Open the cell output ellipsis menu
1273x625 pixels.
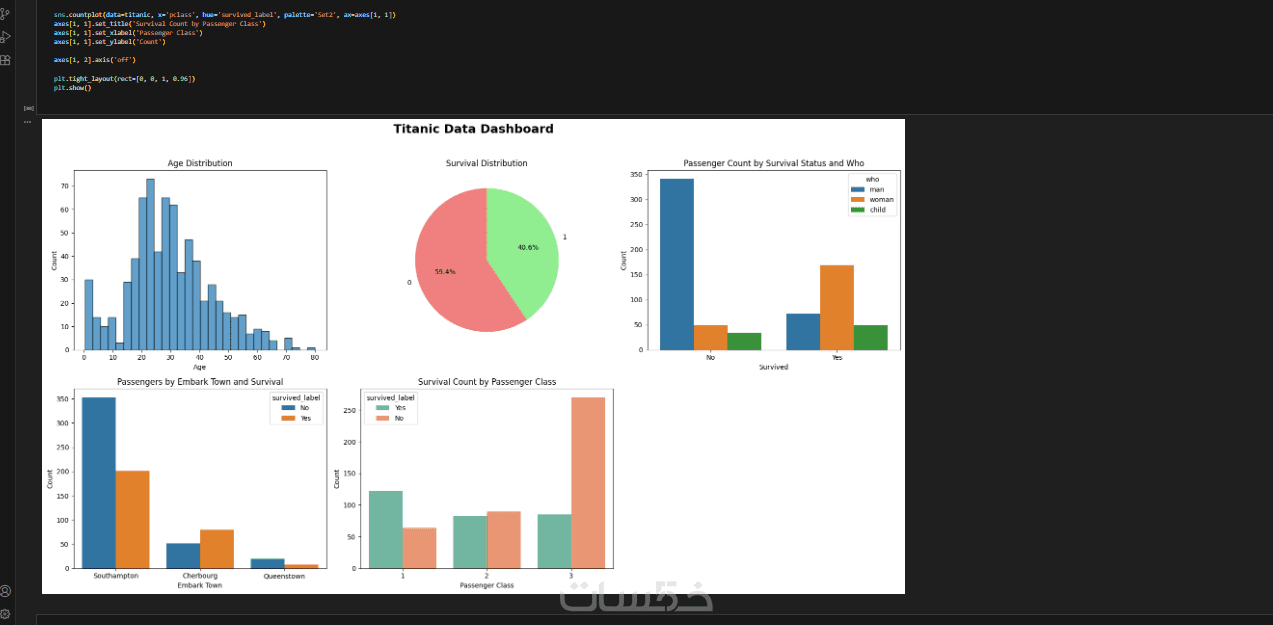coord(28,121)
